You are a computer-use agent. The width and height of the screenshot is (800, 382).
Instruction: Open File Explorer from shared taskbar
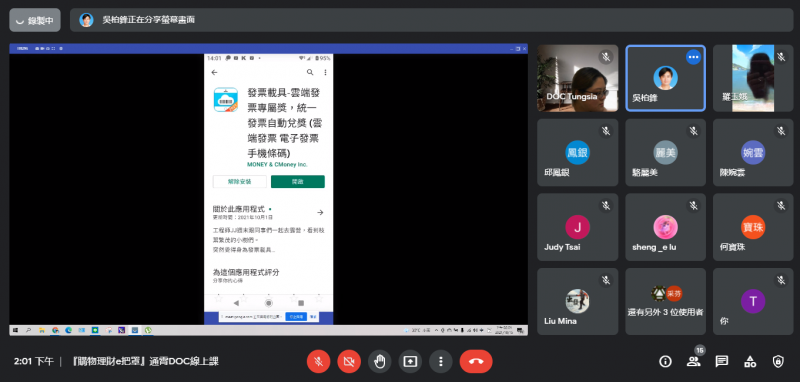(42, 330)
